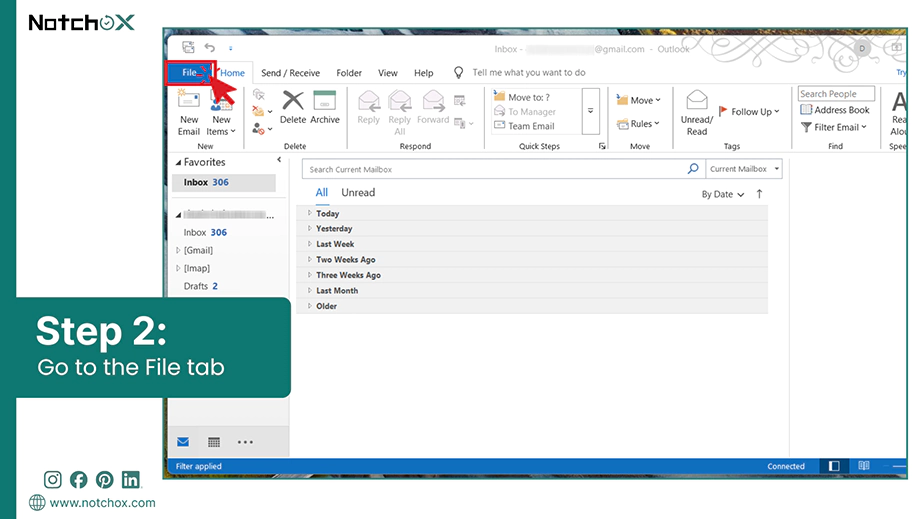The image size is (922, 519).
Task: Open Customize Quick Access Toolbar dropdown
Action: (230, 48)
